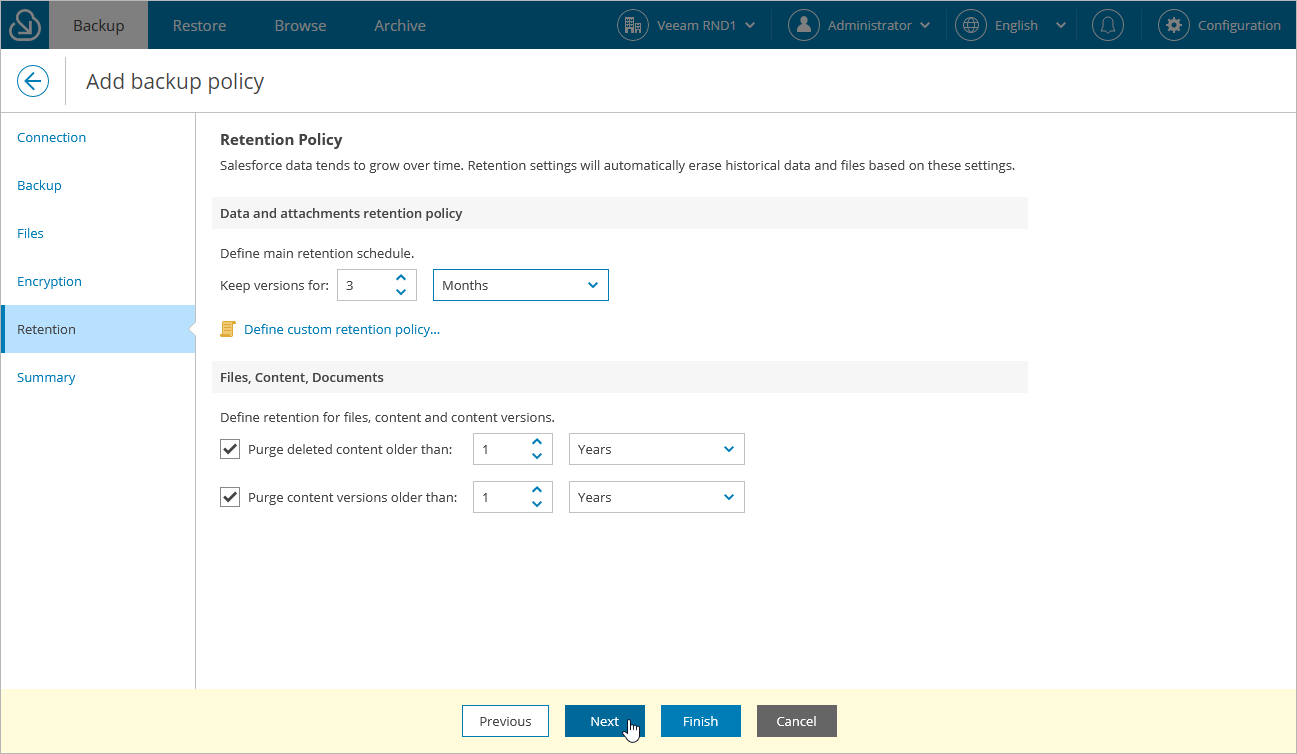The width and height of the screenshot is (1297, 754).
Task: Click the user icon beside Administrator
Action: (803, 24)
